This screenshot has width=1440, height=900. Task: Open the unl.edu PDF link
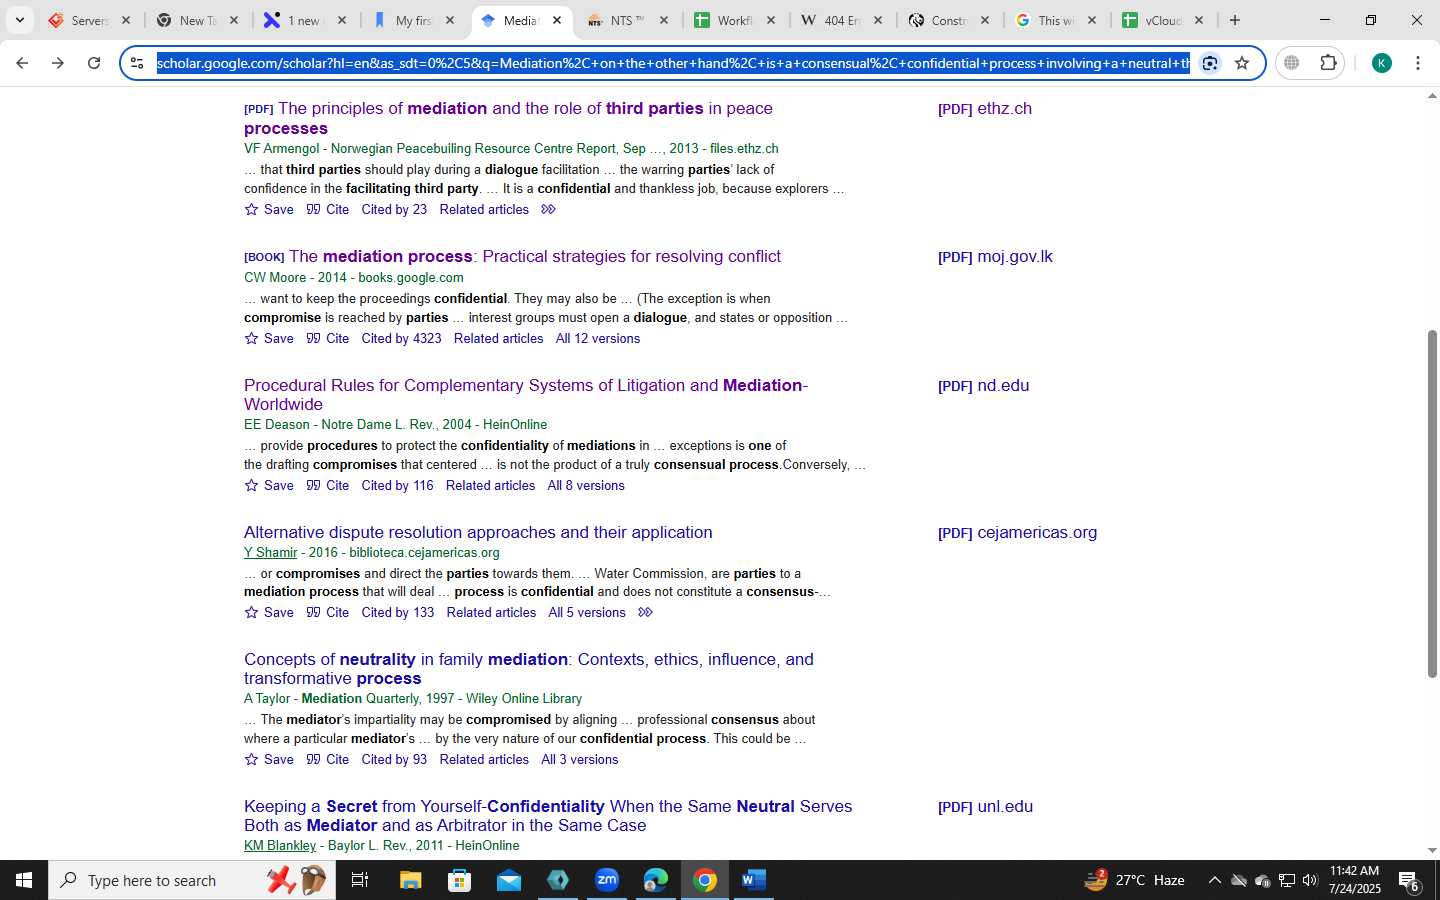[x=985, y=806]
